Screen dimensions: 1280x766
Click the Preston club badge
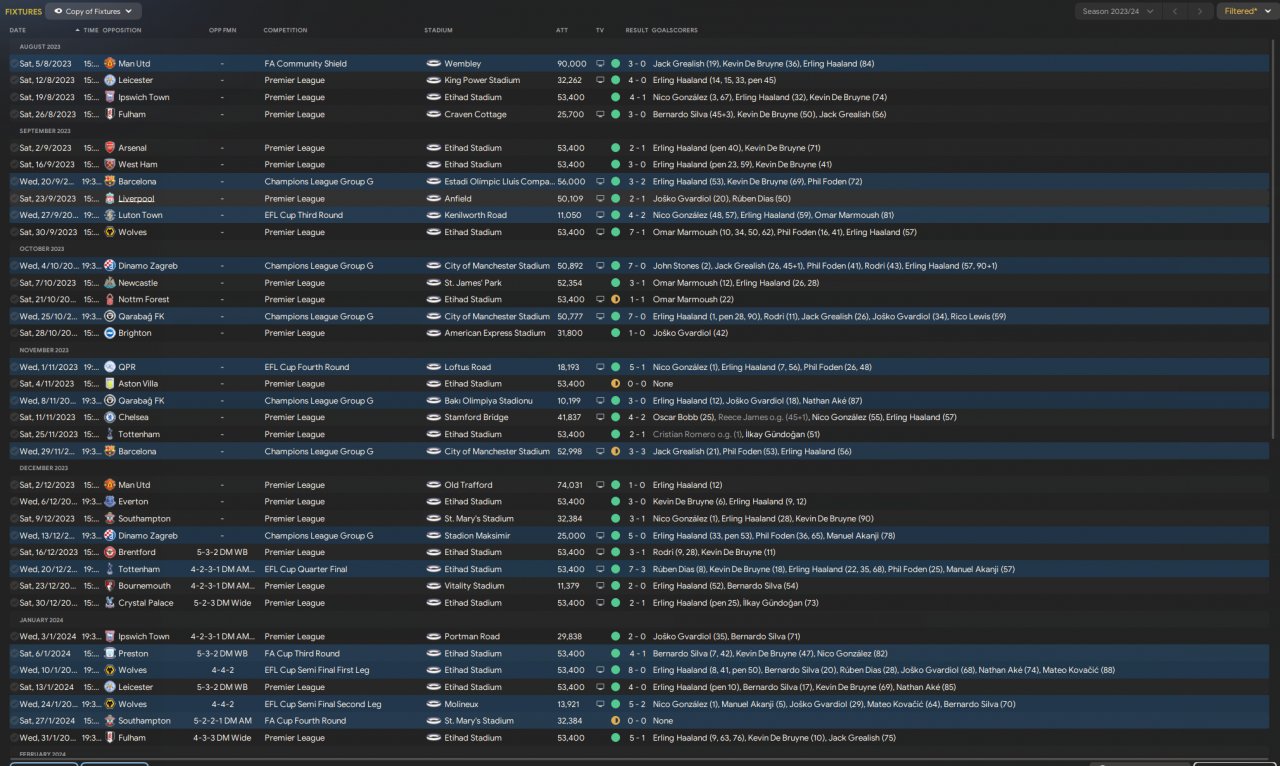[x=110, y=654]
